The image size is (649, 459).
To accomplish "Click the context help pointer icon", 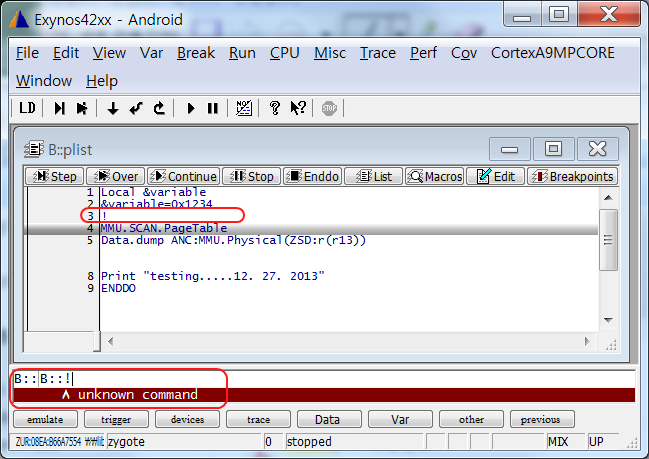I will (x=297, y=108).
